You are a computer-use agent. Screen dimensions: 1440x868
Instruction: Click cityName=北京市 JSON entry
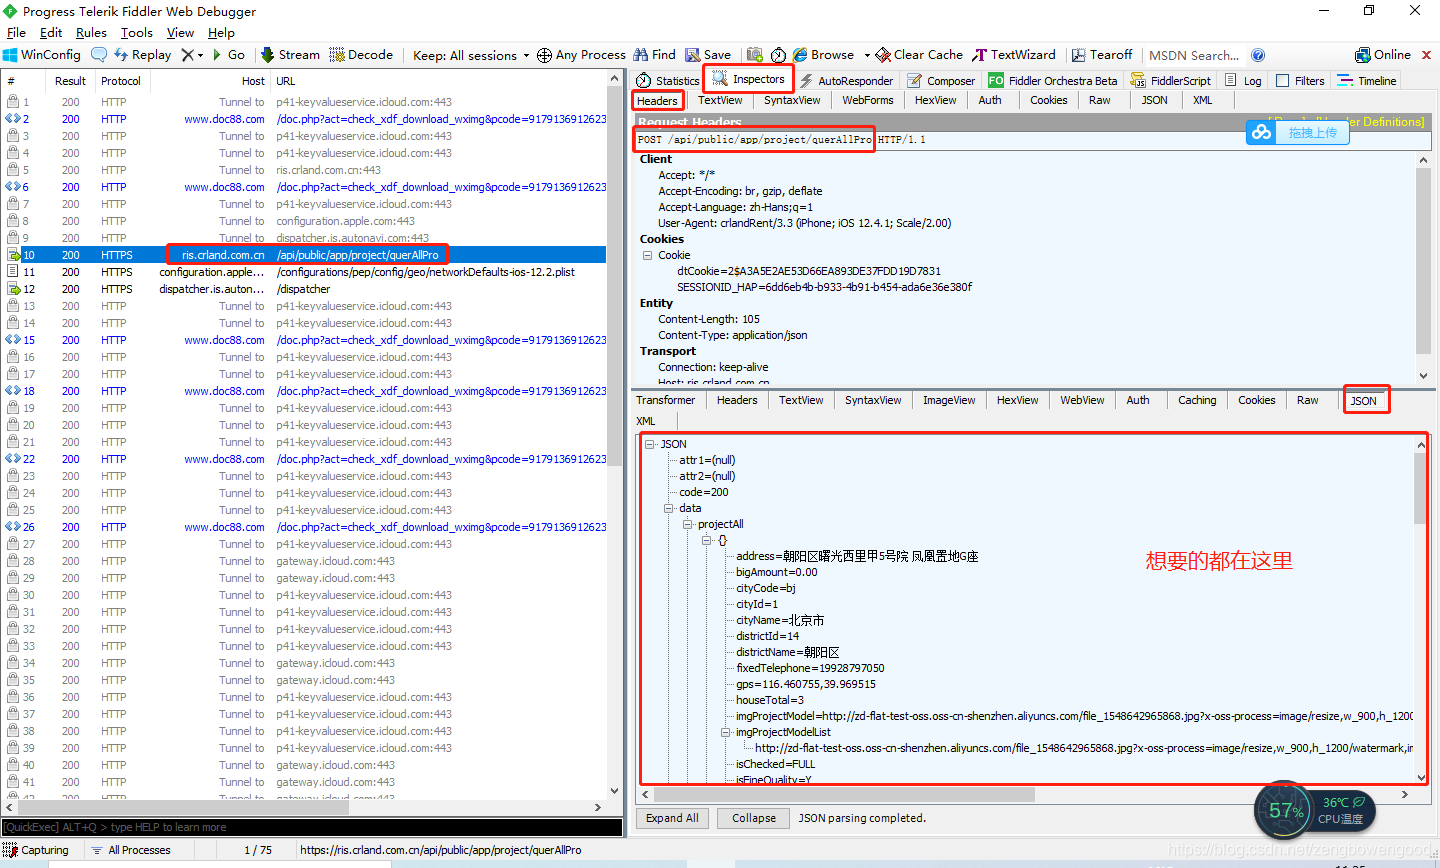pyautogui.click(x=780, y=620)
